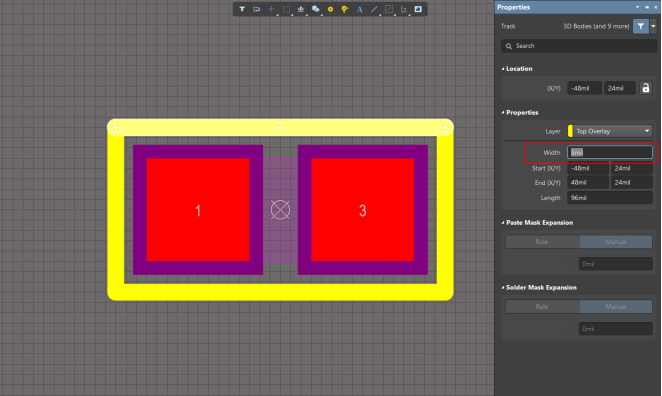The image size is (662, 396).
Task: Enable the Paste Mask Expansion checkbox
Action: pyautogui.click(x=572, y=264)
